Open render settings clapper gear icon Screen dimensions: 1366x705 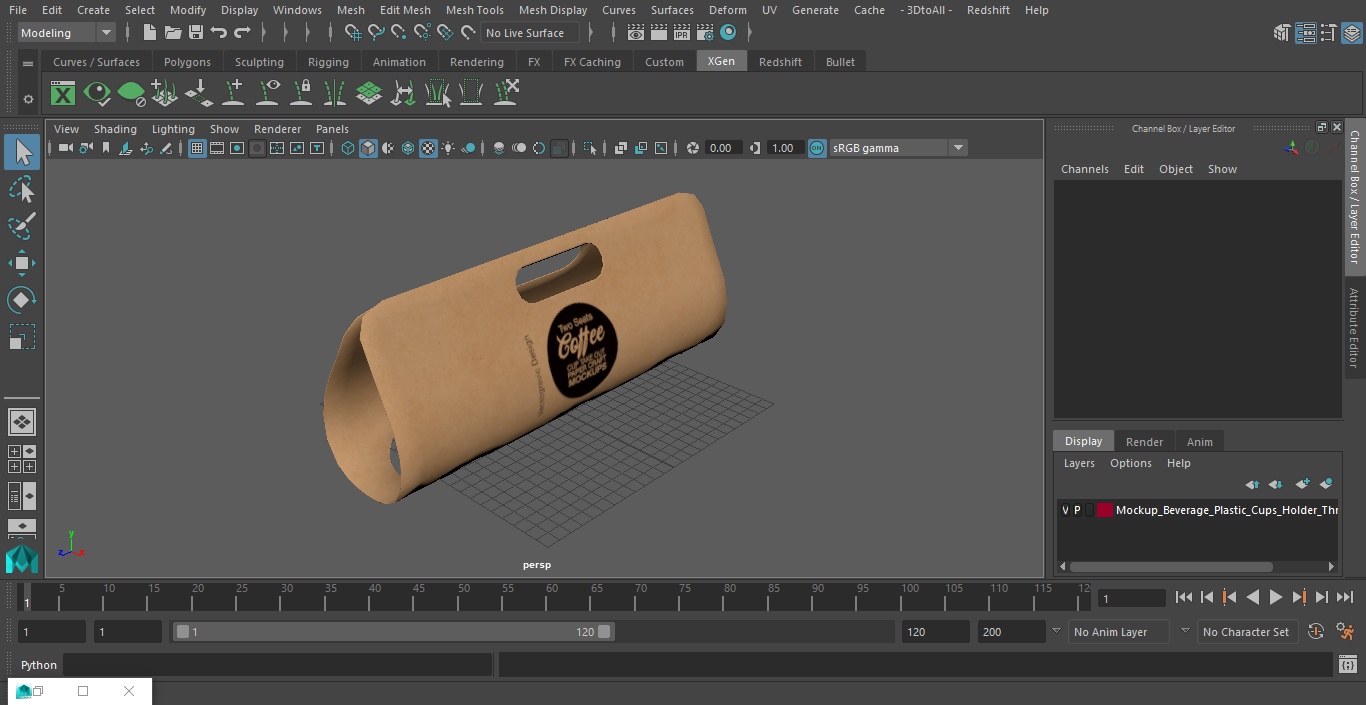(705, 33)
